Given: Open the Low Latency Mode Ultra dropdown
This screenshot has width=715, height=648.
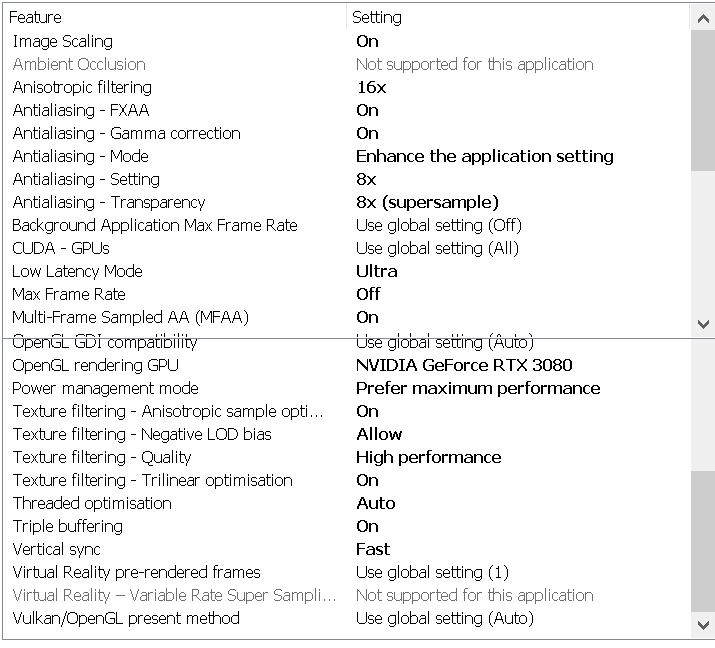Looking at the screenshot, I should click(377, 271).
